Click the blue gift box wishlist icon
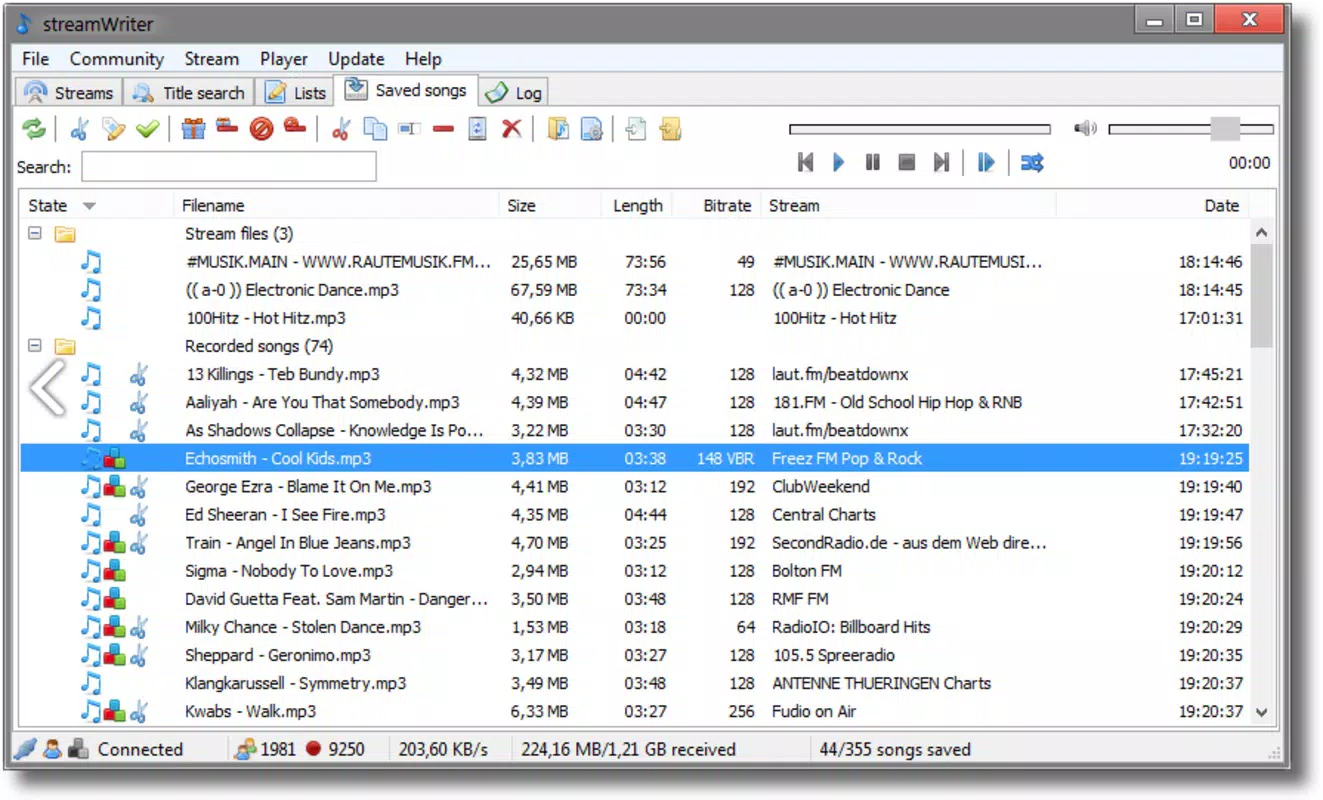The width and height of the screenshot is (1323, 800). [194, 129]
